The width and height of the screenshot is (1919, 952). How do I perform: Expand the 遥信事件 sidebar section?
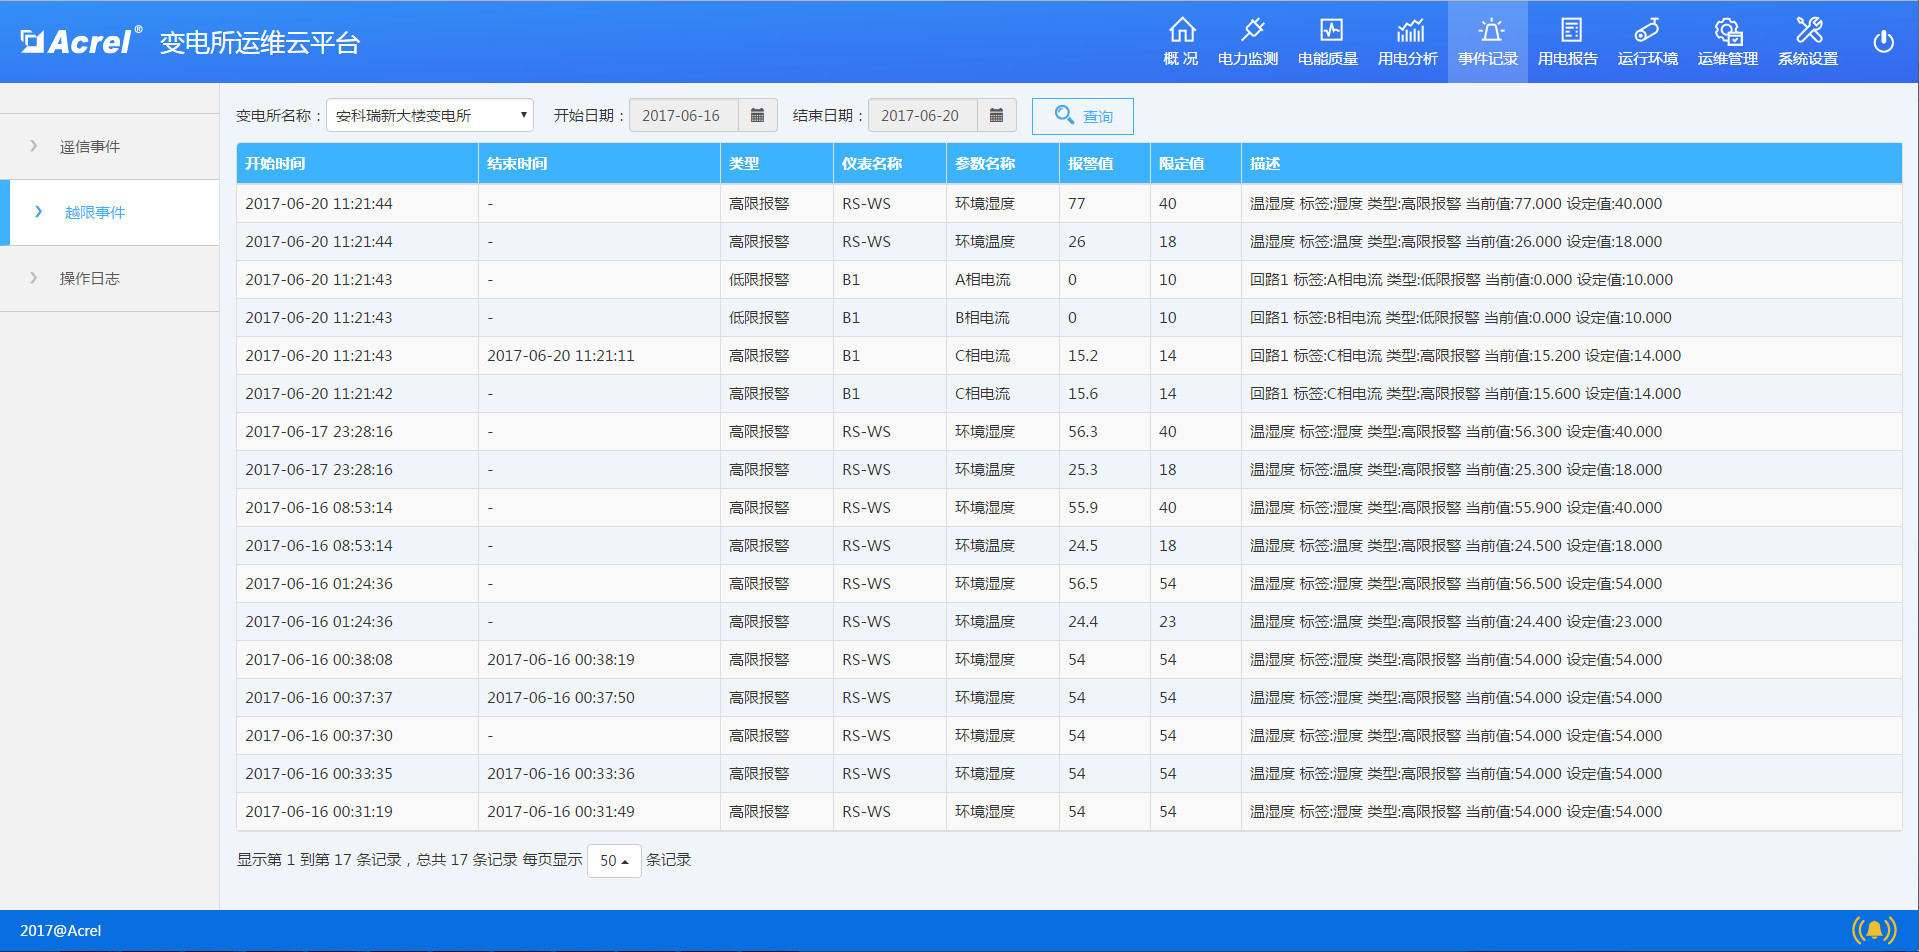pos(91,146)
